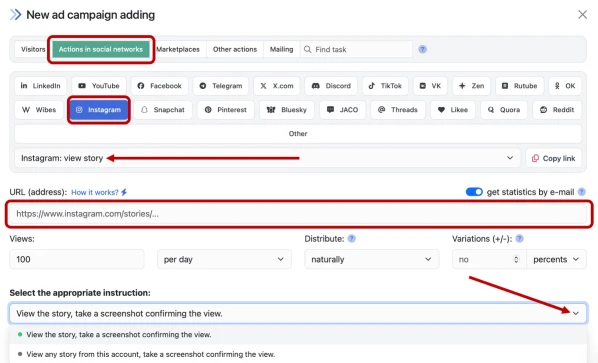
Task: Pick Discord from the network list
Action: [x=331, y=86]
